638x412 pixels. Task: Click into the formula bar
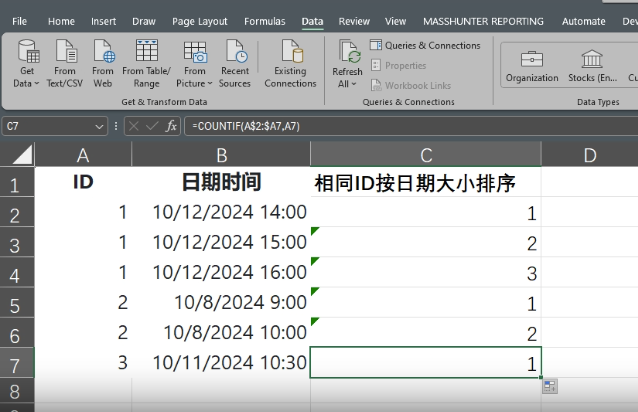point(411,126)
